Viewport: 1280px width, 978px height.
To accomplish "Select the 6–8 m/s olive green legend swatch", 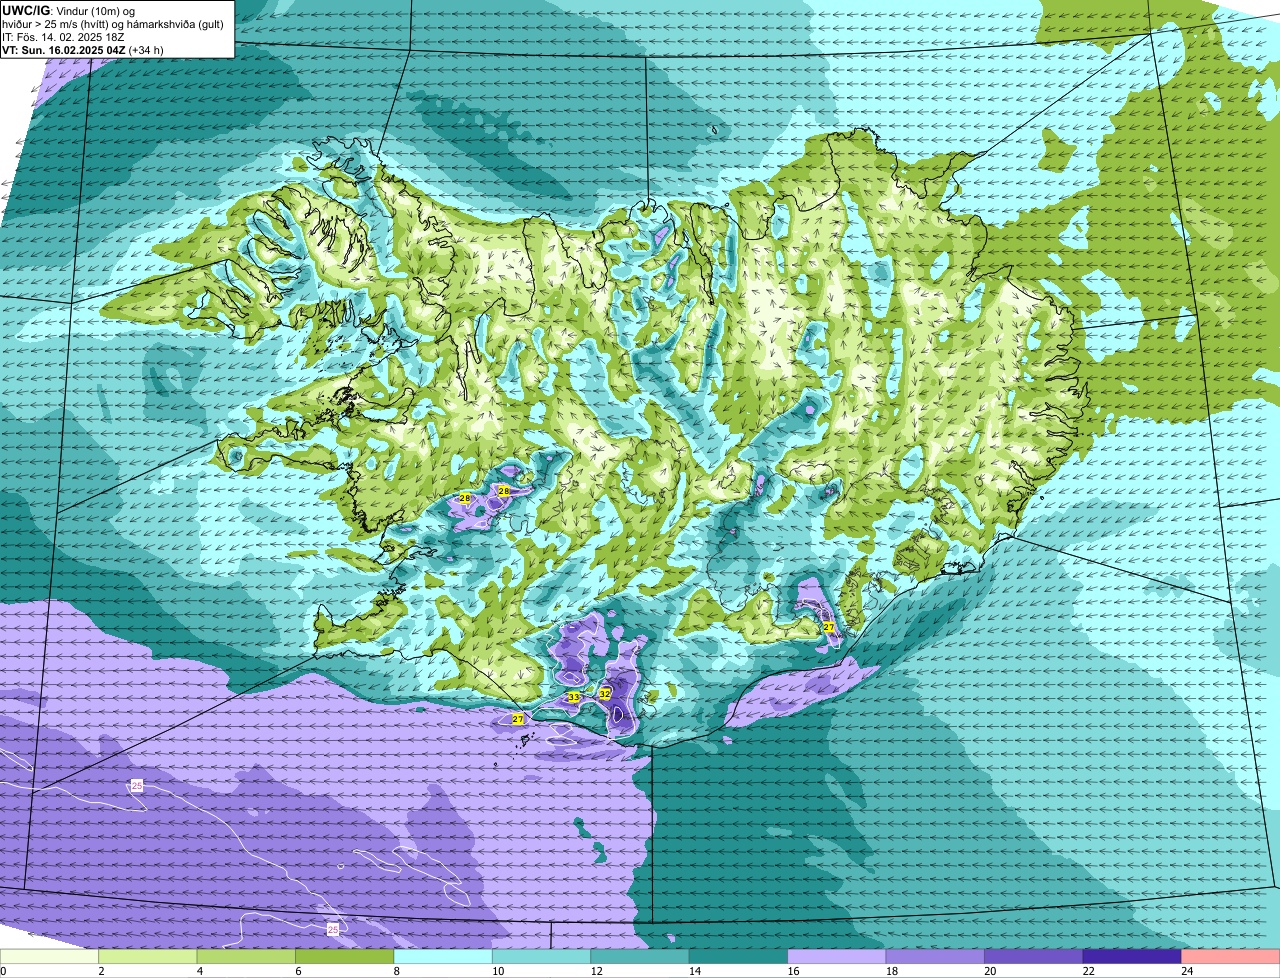I will [x=345, y=957].
